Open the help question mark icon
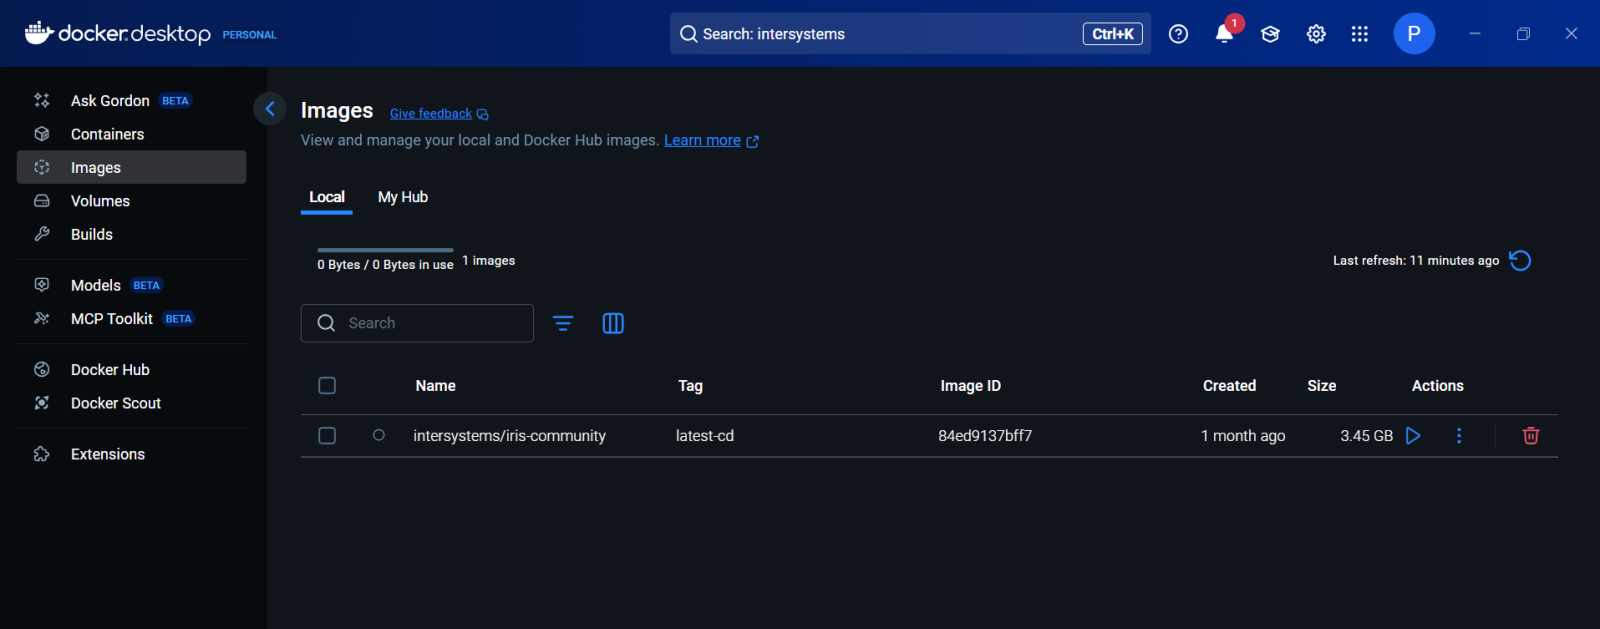The width and height of the screenshot is (1600, 629). [x=1179, y=34]
